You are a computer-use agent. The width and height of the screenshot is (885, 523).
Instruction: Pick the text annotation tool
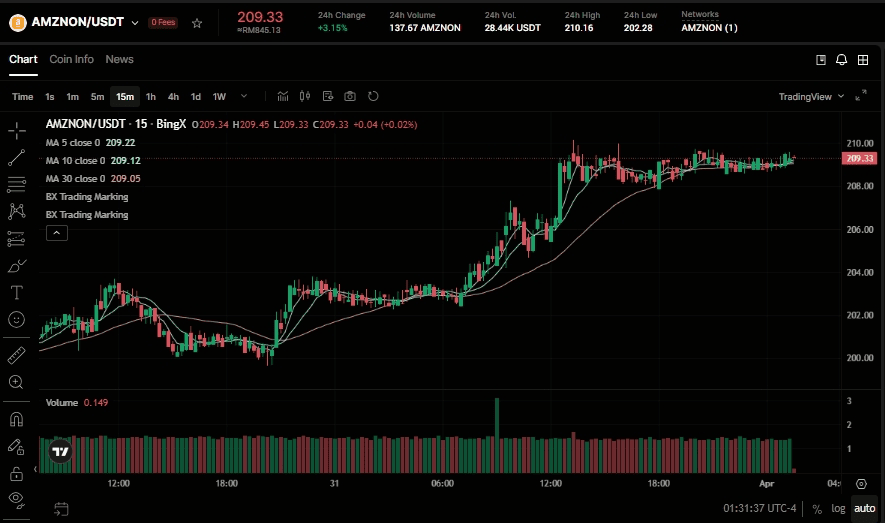(17, 292)
